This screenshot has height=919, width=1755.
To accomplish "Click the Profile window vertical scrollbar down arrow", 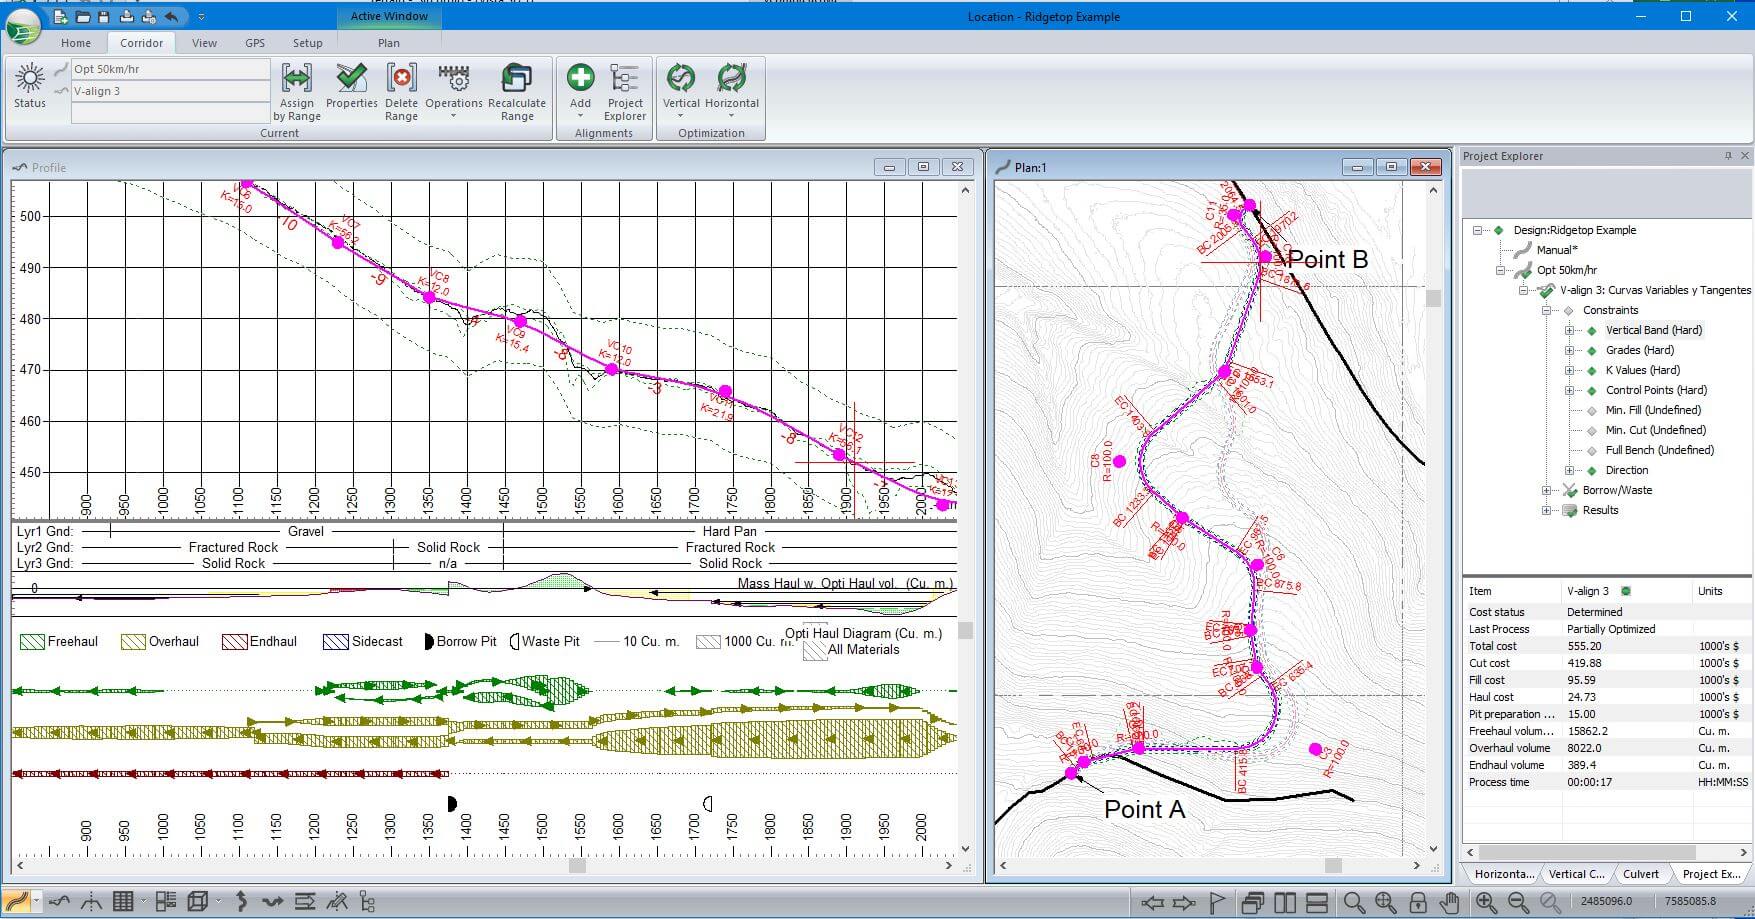I will coord(965,849).
